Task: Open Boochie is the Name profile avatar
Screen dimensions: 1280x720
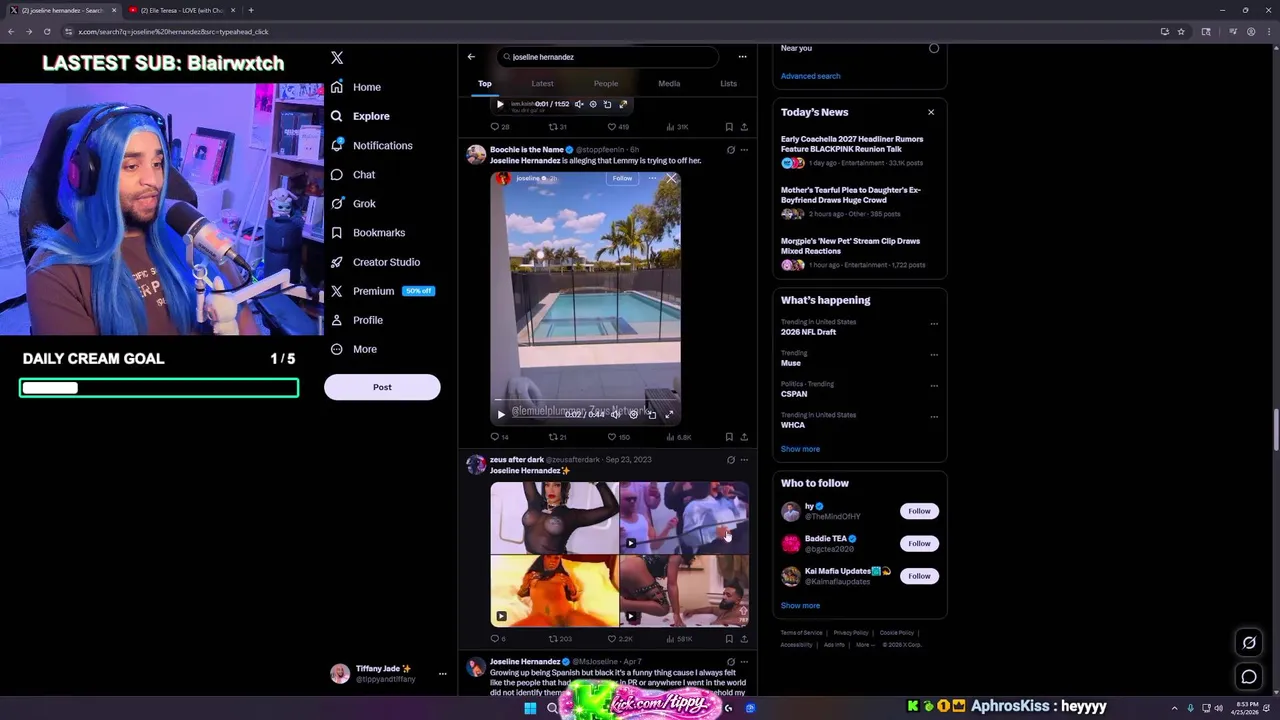Action: 476,154
